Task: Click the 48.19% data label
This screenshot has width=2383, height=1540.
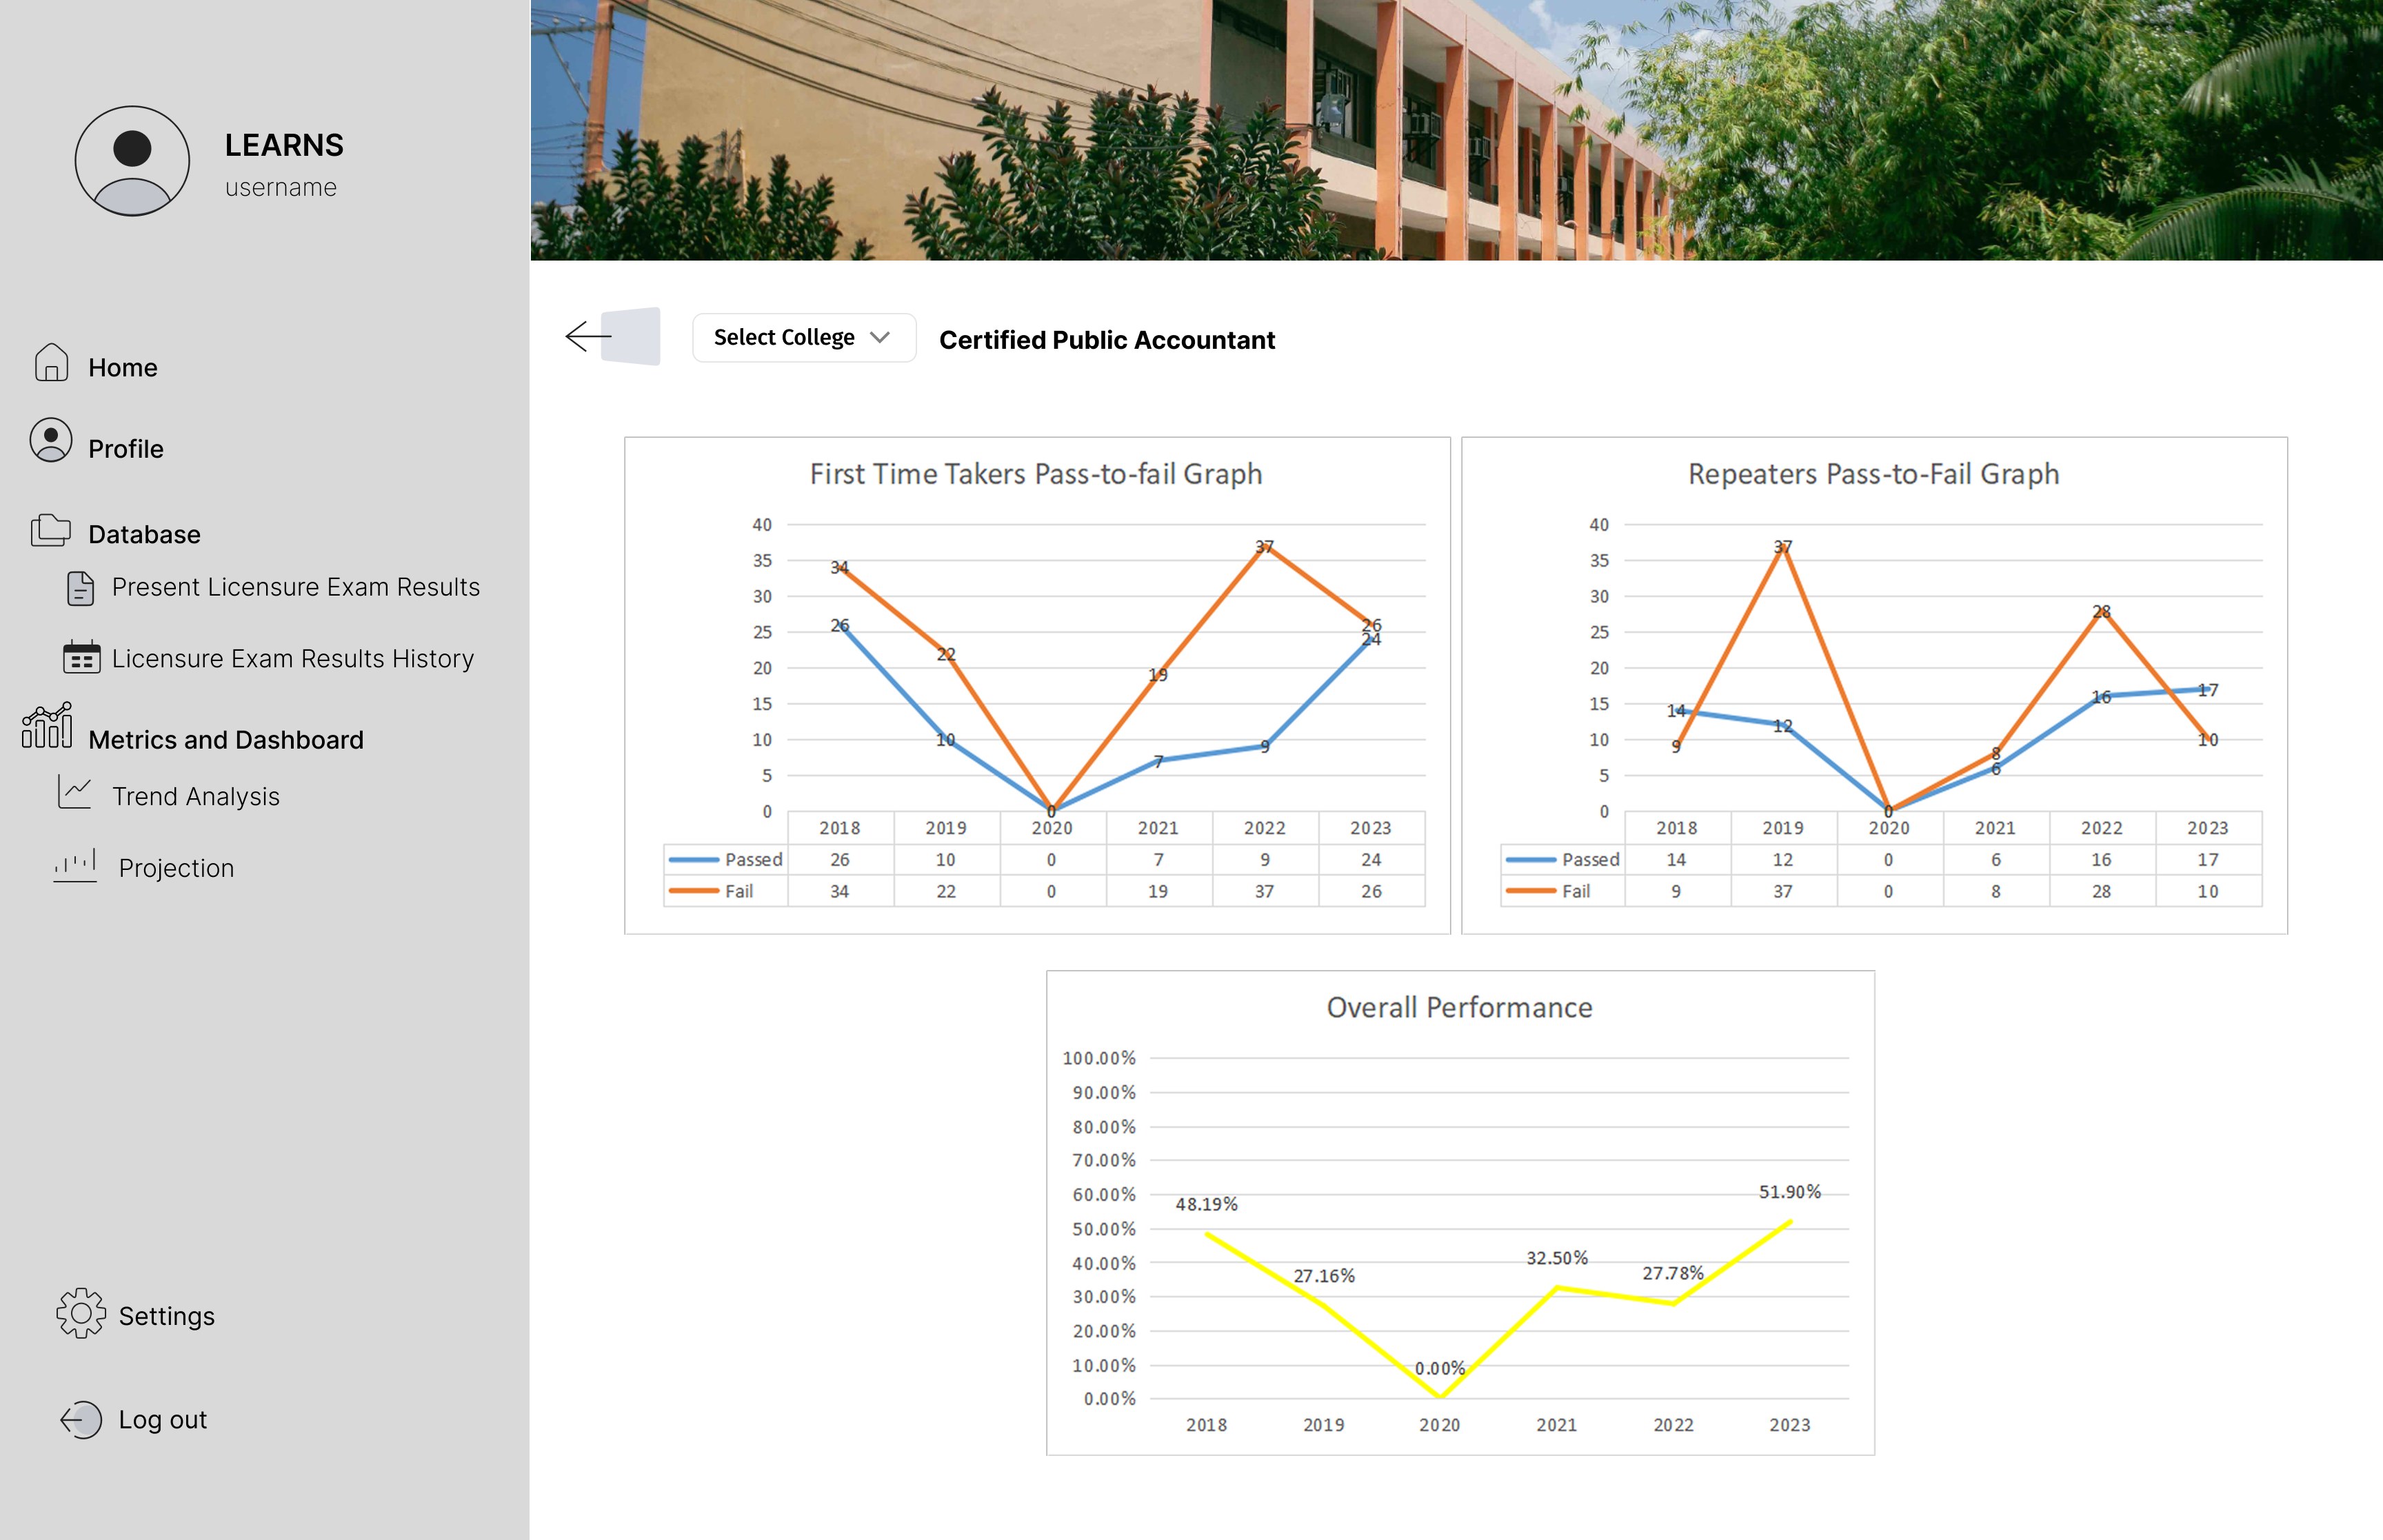Action: pos(1206,1205)
